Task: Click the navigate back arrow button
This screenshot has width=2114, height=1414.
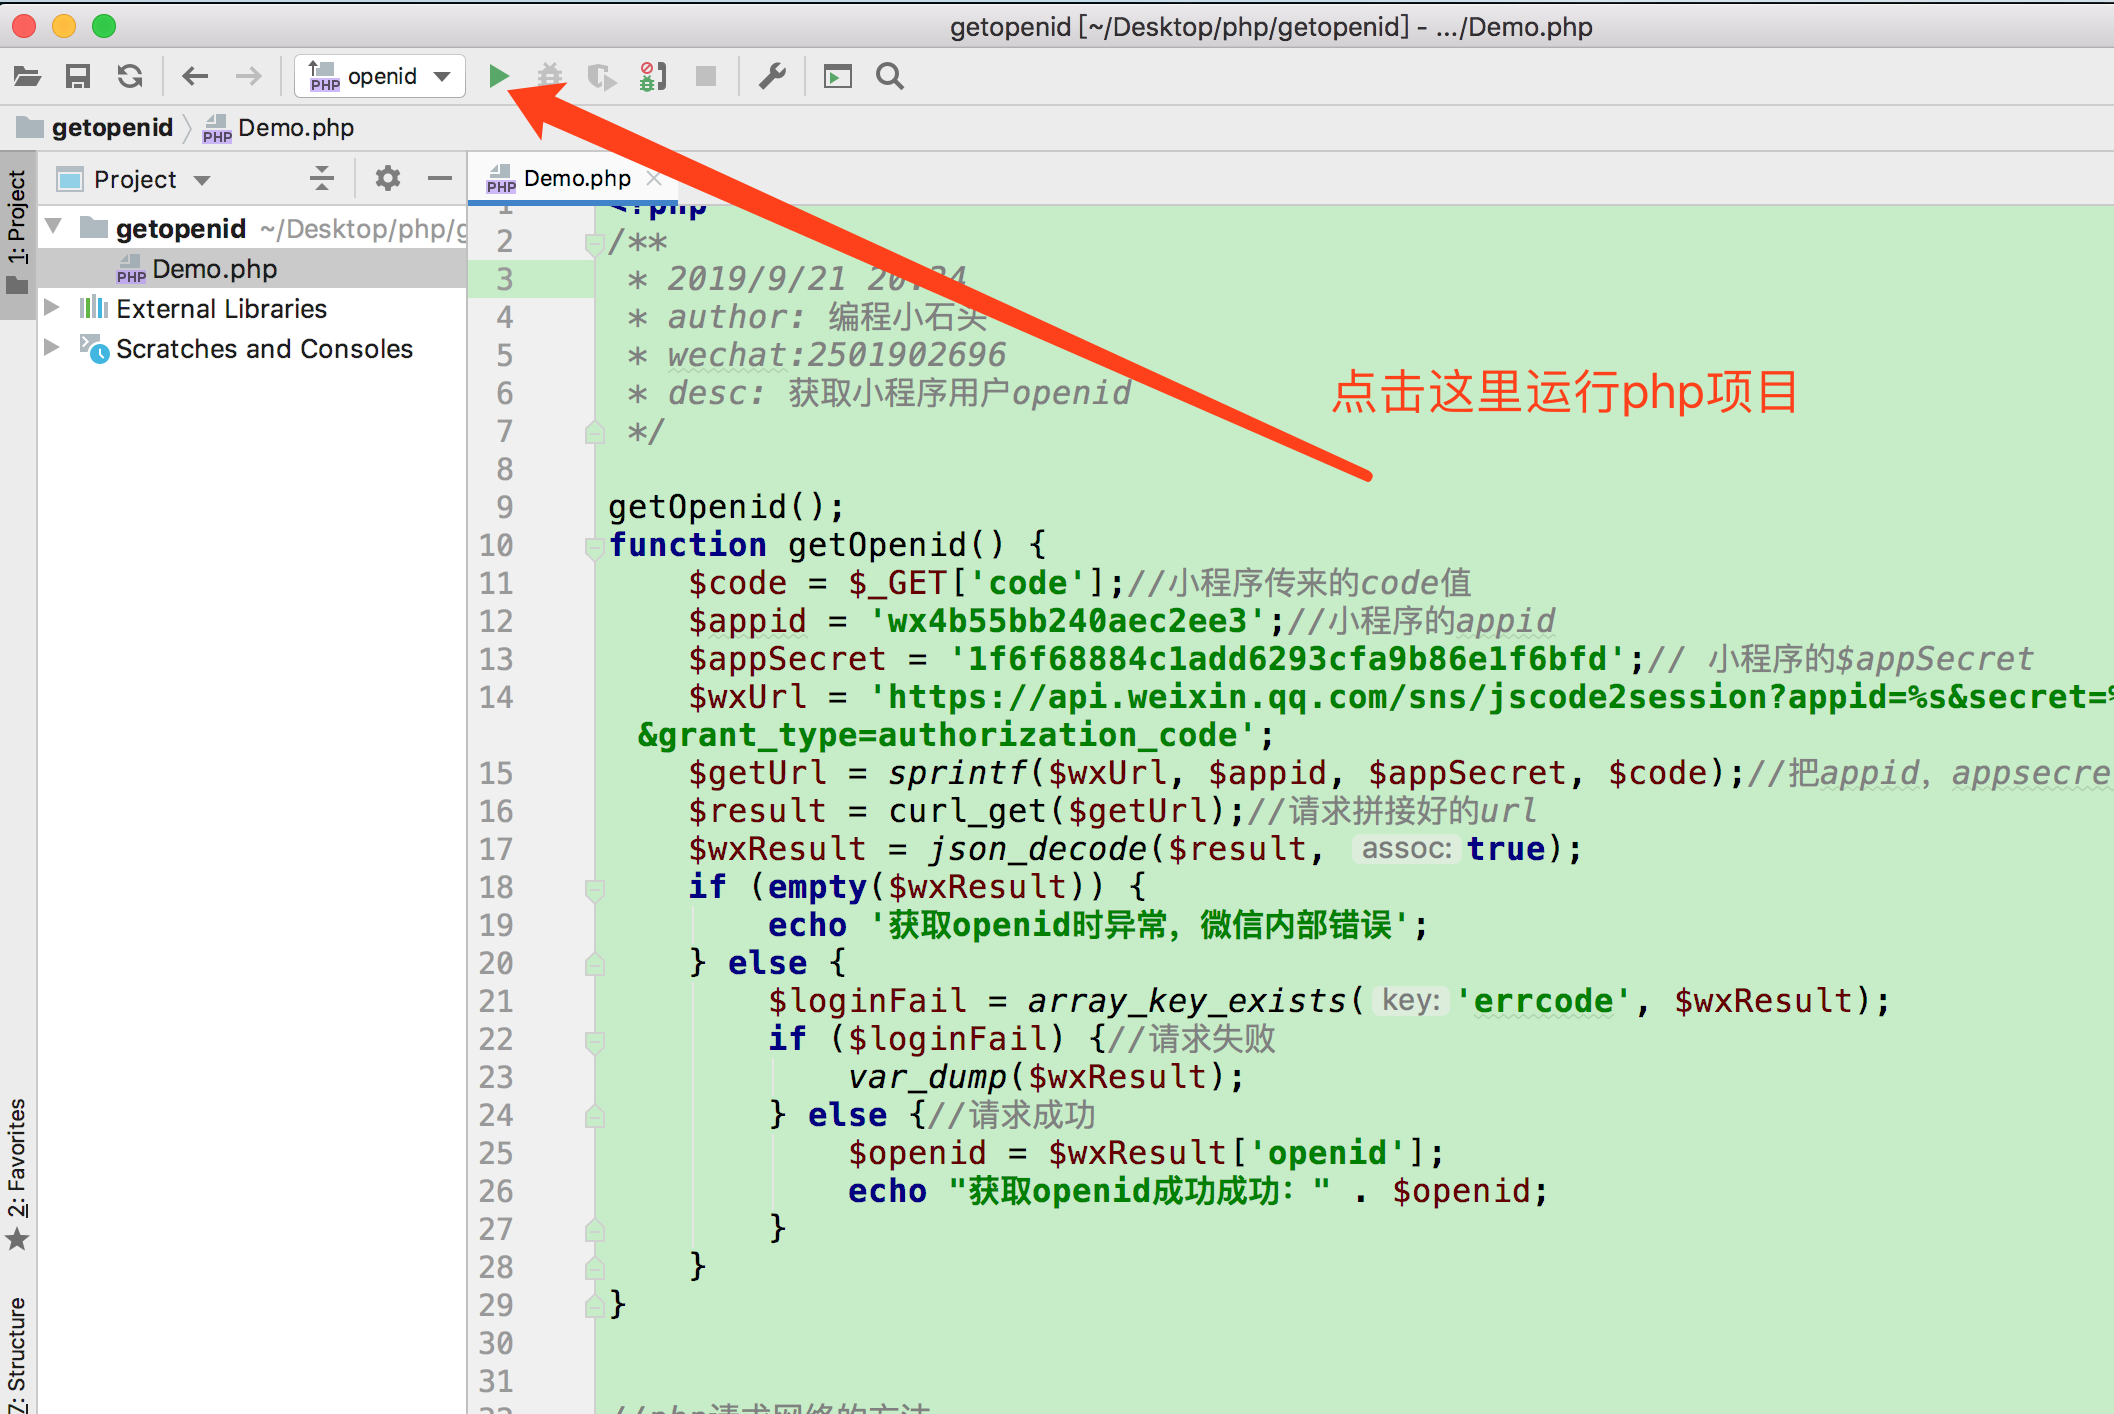Action: point(192,73)
